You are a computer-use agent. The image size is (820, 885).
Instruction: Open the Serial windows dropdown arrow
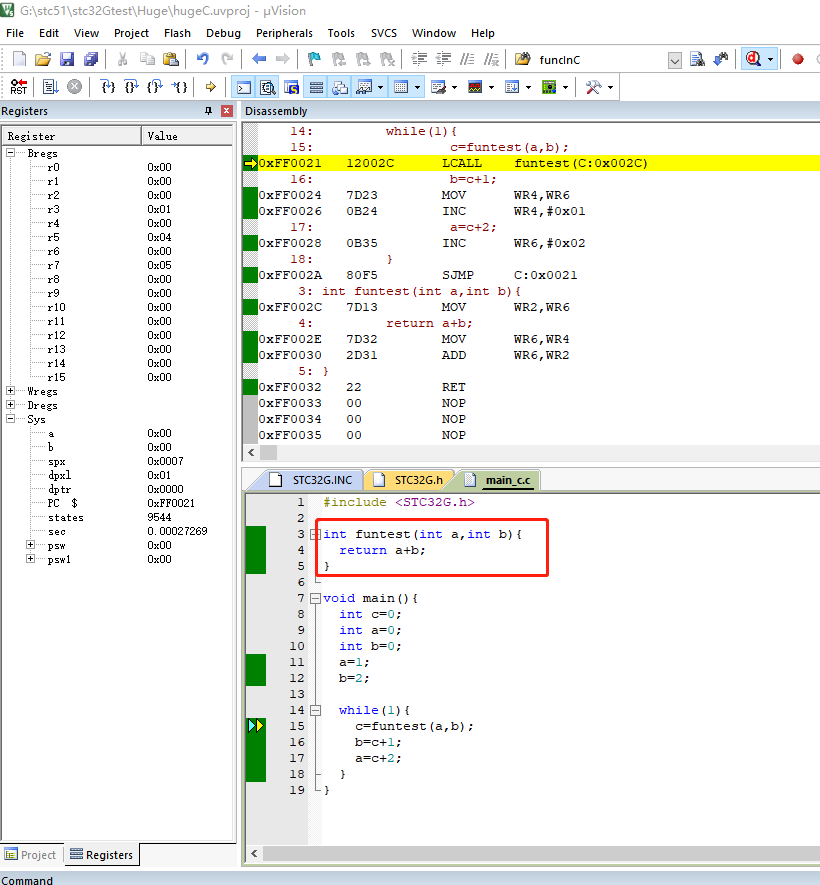pos(454,87)
